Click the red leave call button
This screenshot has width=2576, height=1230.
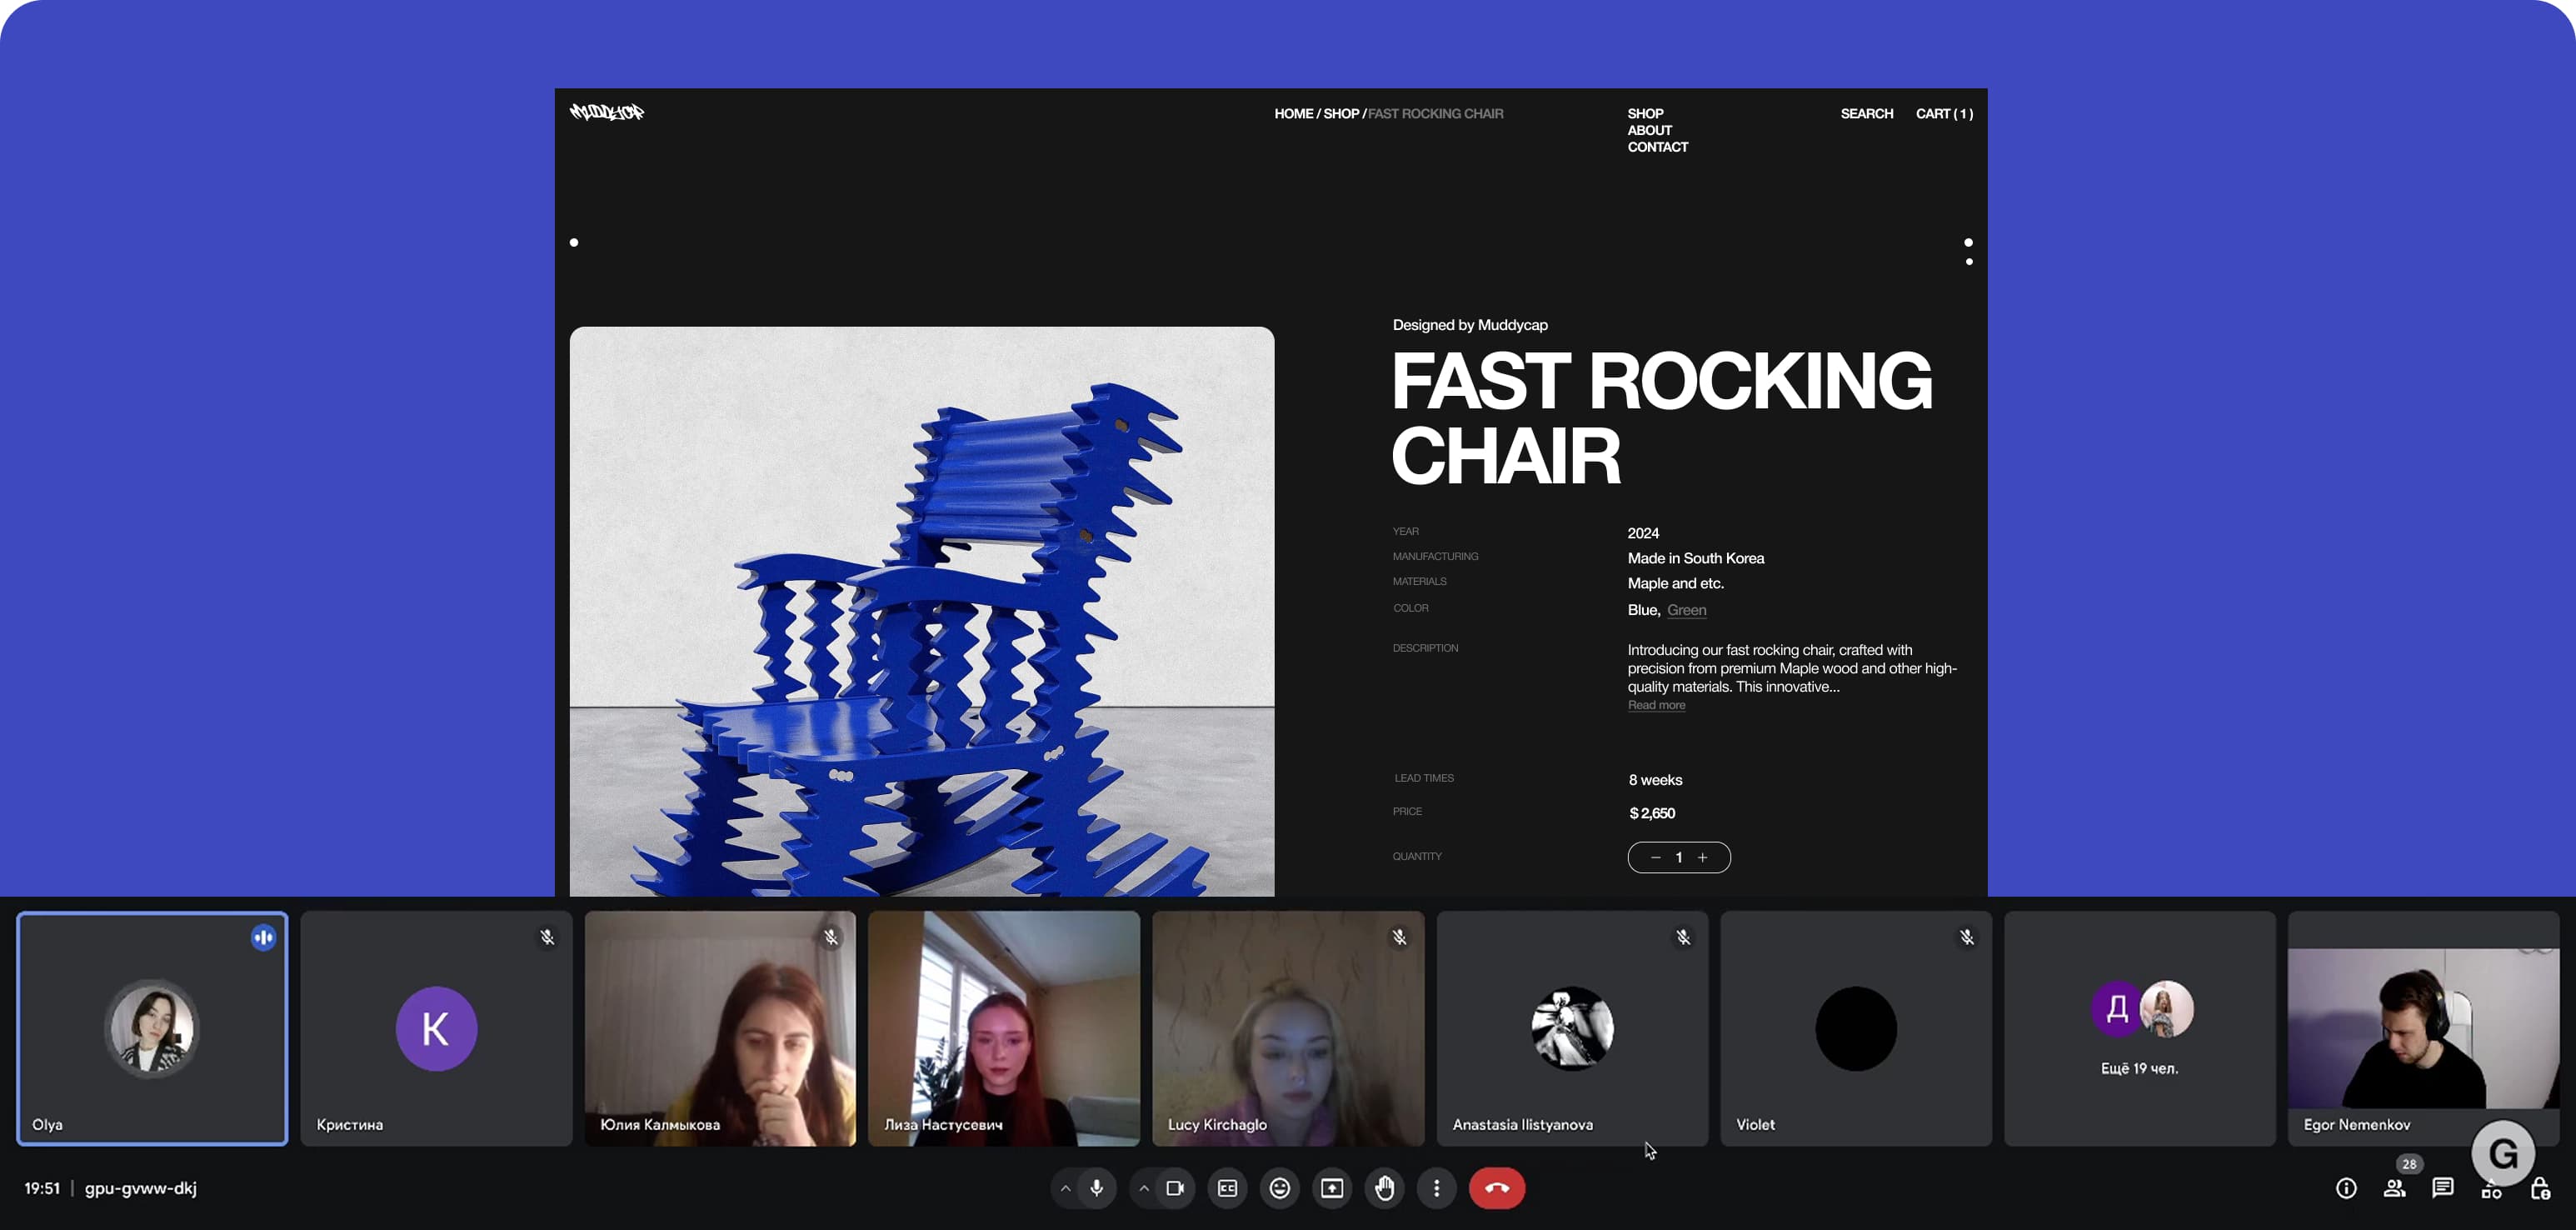click(x=1496, y=1188)
